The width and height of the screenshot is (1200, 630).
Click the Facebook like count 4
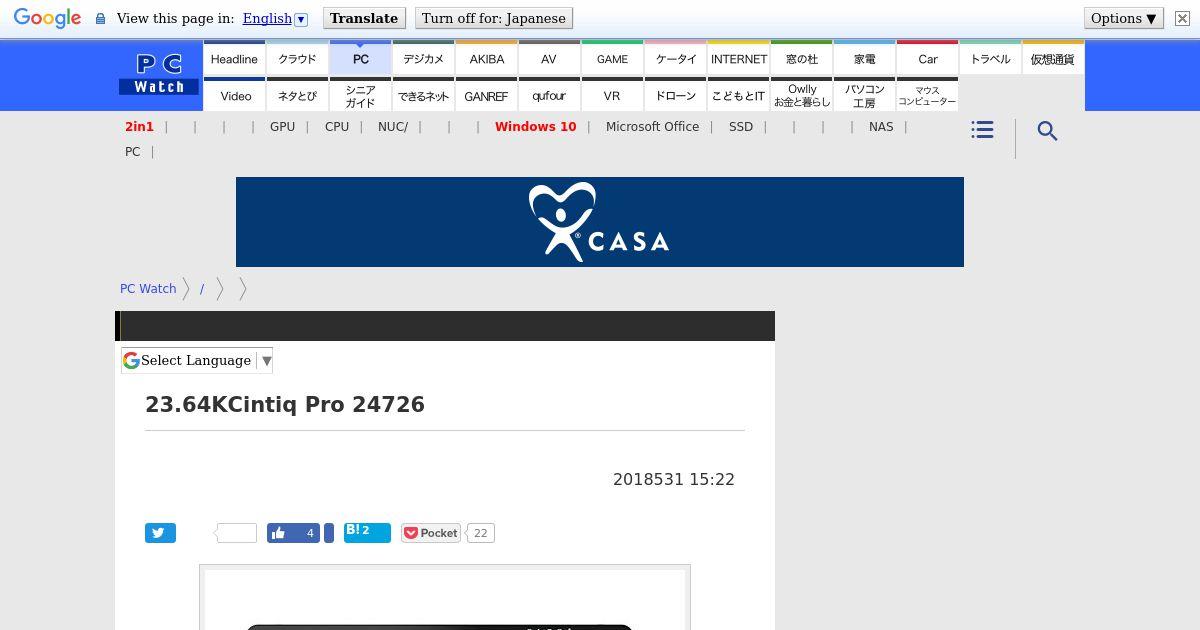(x=310, y=533)
